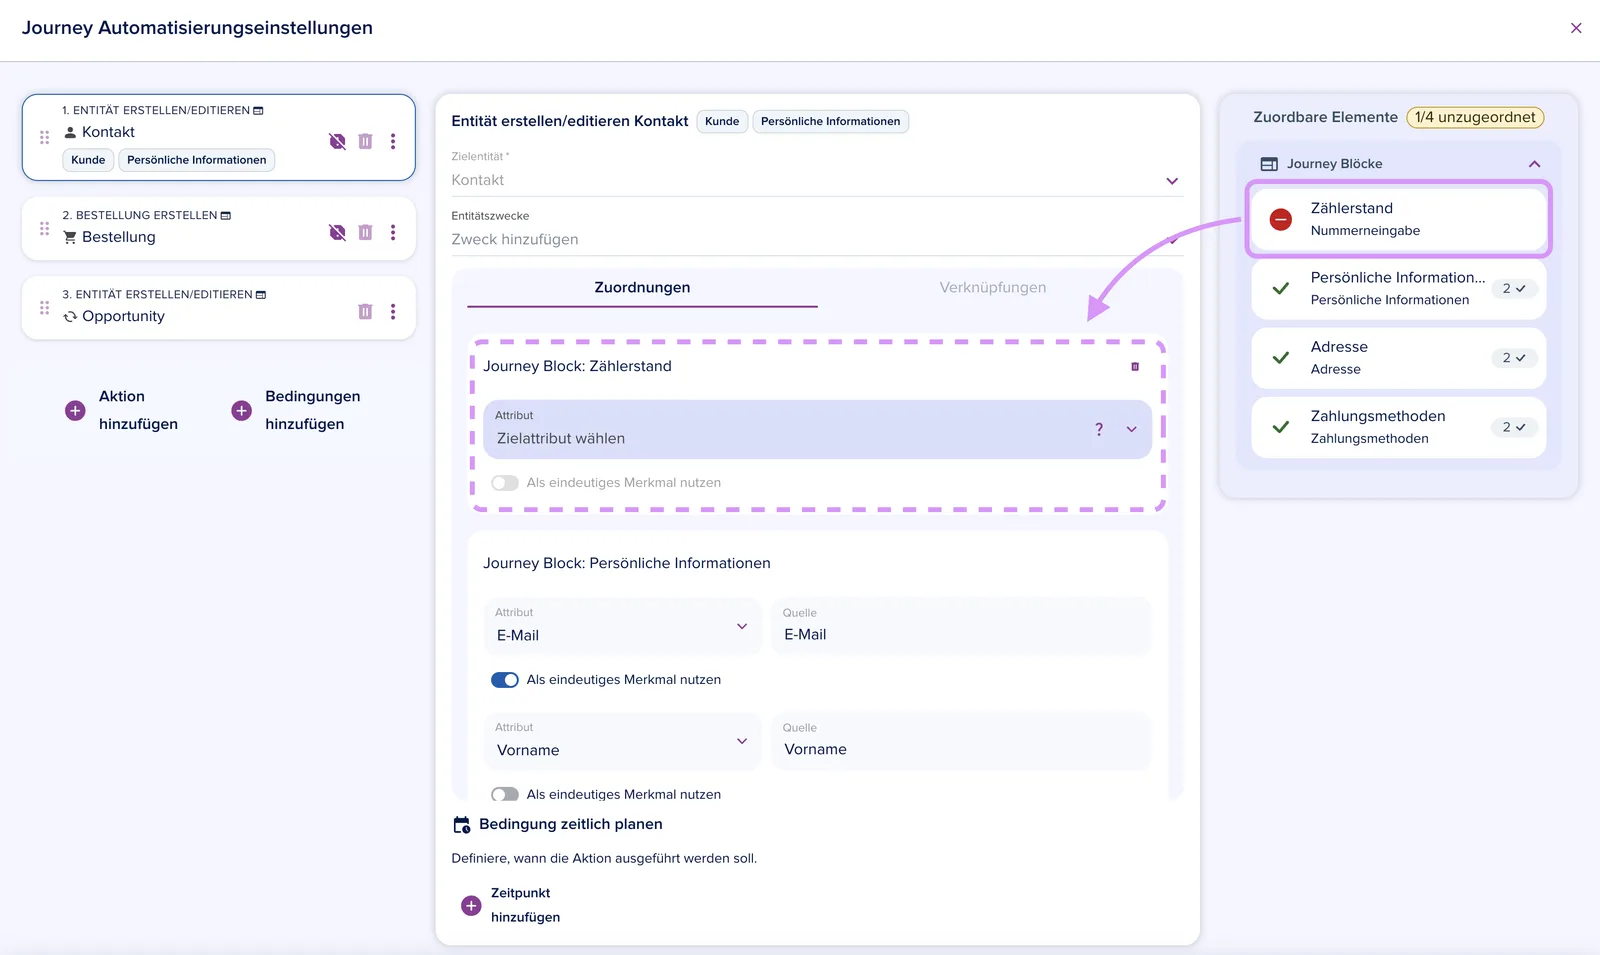
Task: Click the 1/4 unzugeordnet badge
Action: [1475, 117]
